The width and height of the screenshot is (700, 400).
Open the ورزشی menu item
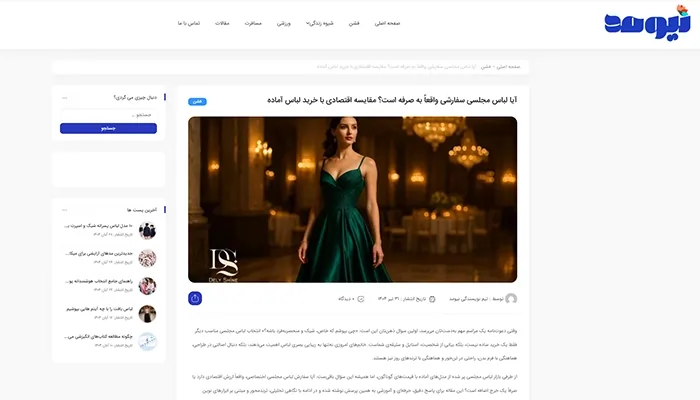pyautogui.click(x=284, y=23)
